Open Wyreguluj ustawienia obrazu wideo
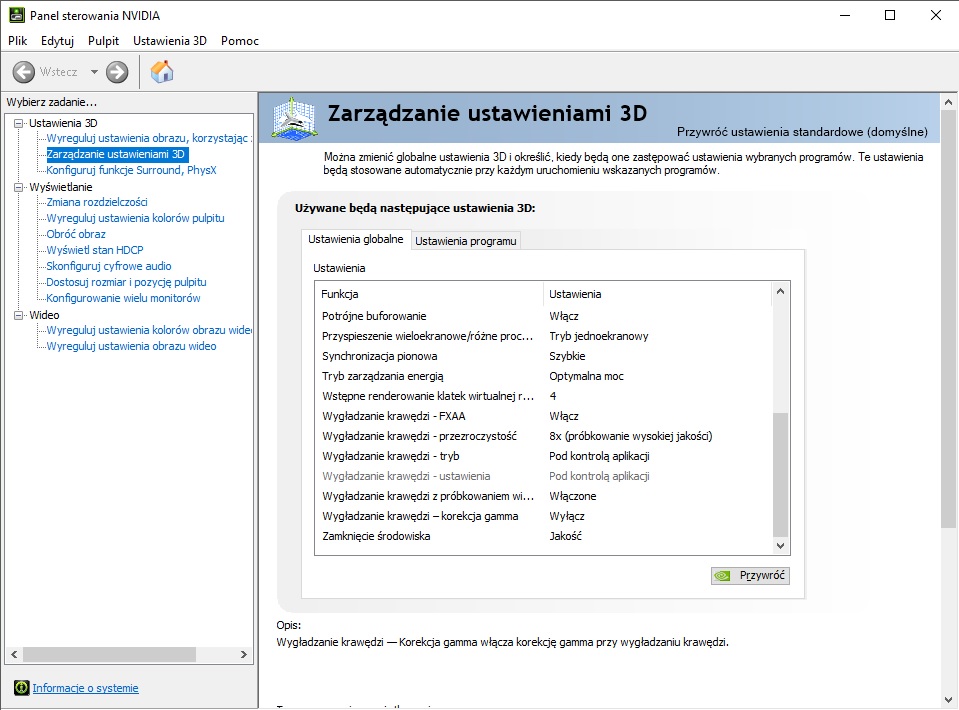Image resolution: width=959 pixels, height=710 pixels. (131, 346)
